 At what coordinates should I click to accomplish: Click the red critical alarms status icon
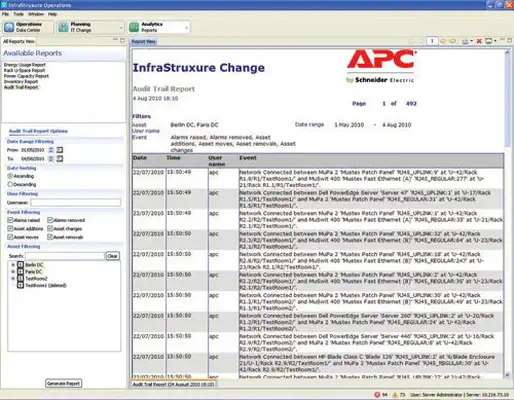[377, 395]
